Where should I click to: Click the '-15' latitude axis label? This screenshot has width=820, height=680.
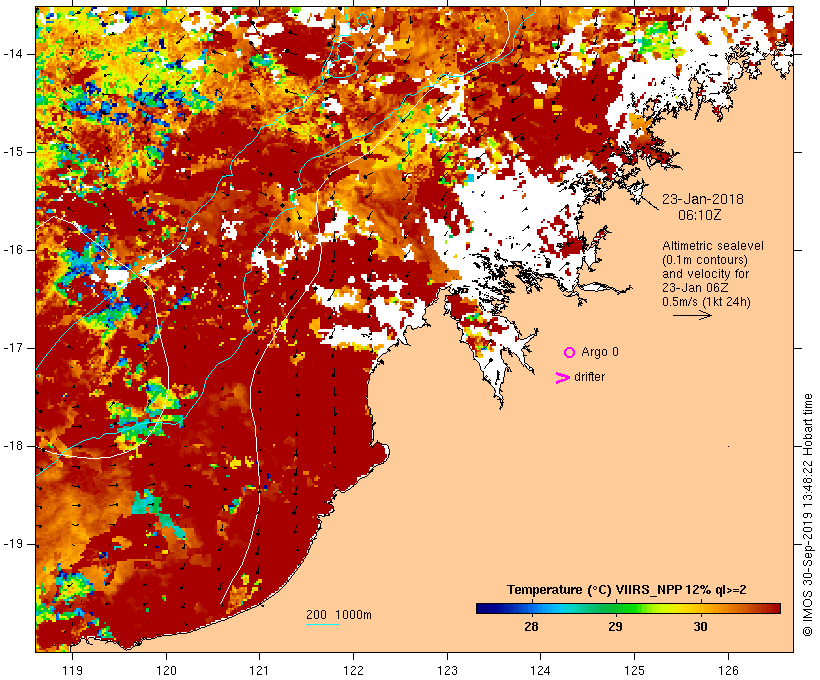pos(12,152)
